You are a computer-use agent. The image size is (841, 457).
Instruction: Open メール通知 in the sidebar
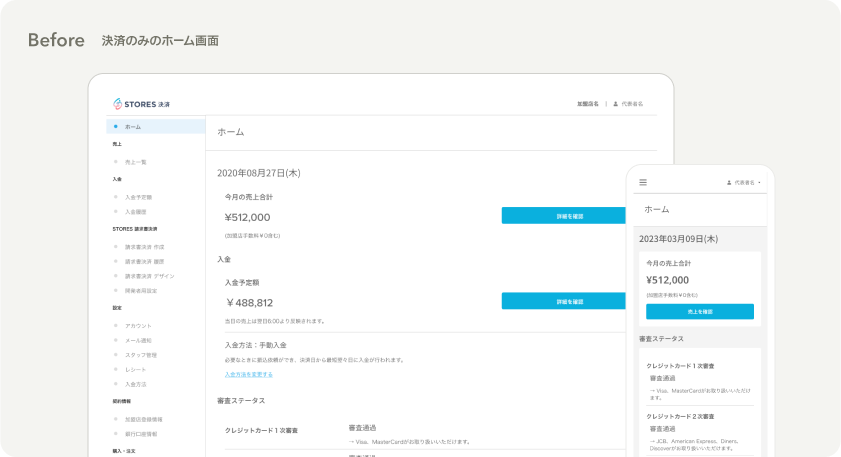(138, 341)
